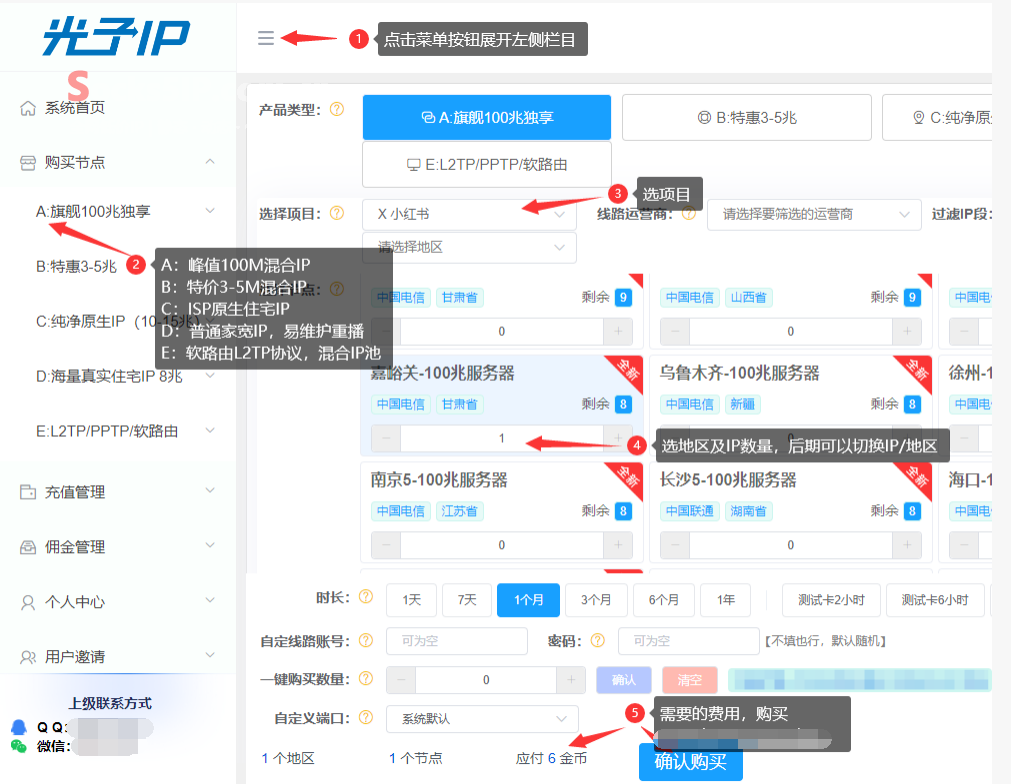Viewport: 1011px width, 784px height.
Task: Increase 南京5-100兆服务器 quantity with plus
Action: coord(618,545)
